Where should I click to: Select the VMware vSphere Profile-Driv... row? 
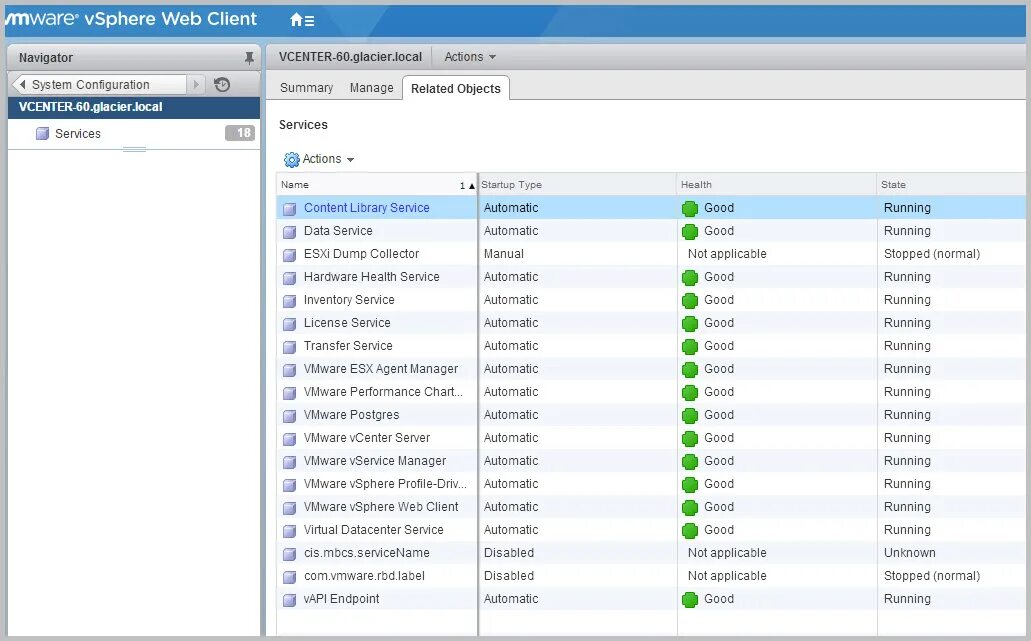[651, 484]
